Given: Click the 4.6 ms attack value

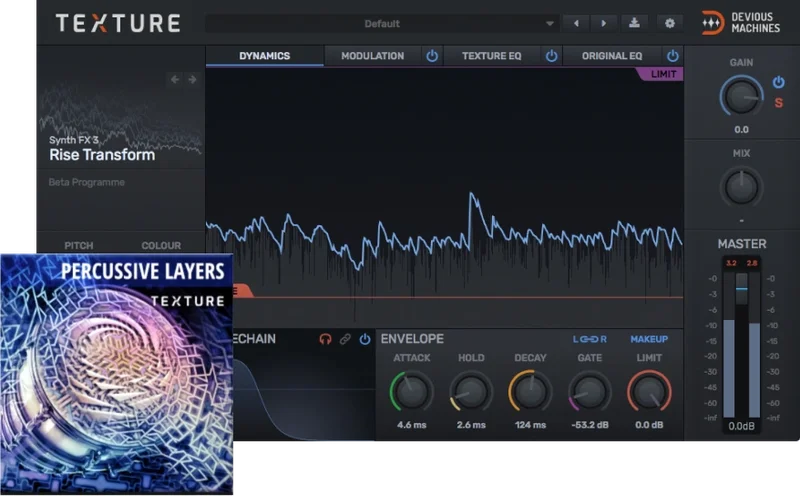Looking at the screenshot, I should (411, 425).
